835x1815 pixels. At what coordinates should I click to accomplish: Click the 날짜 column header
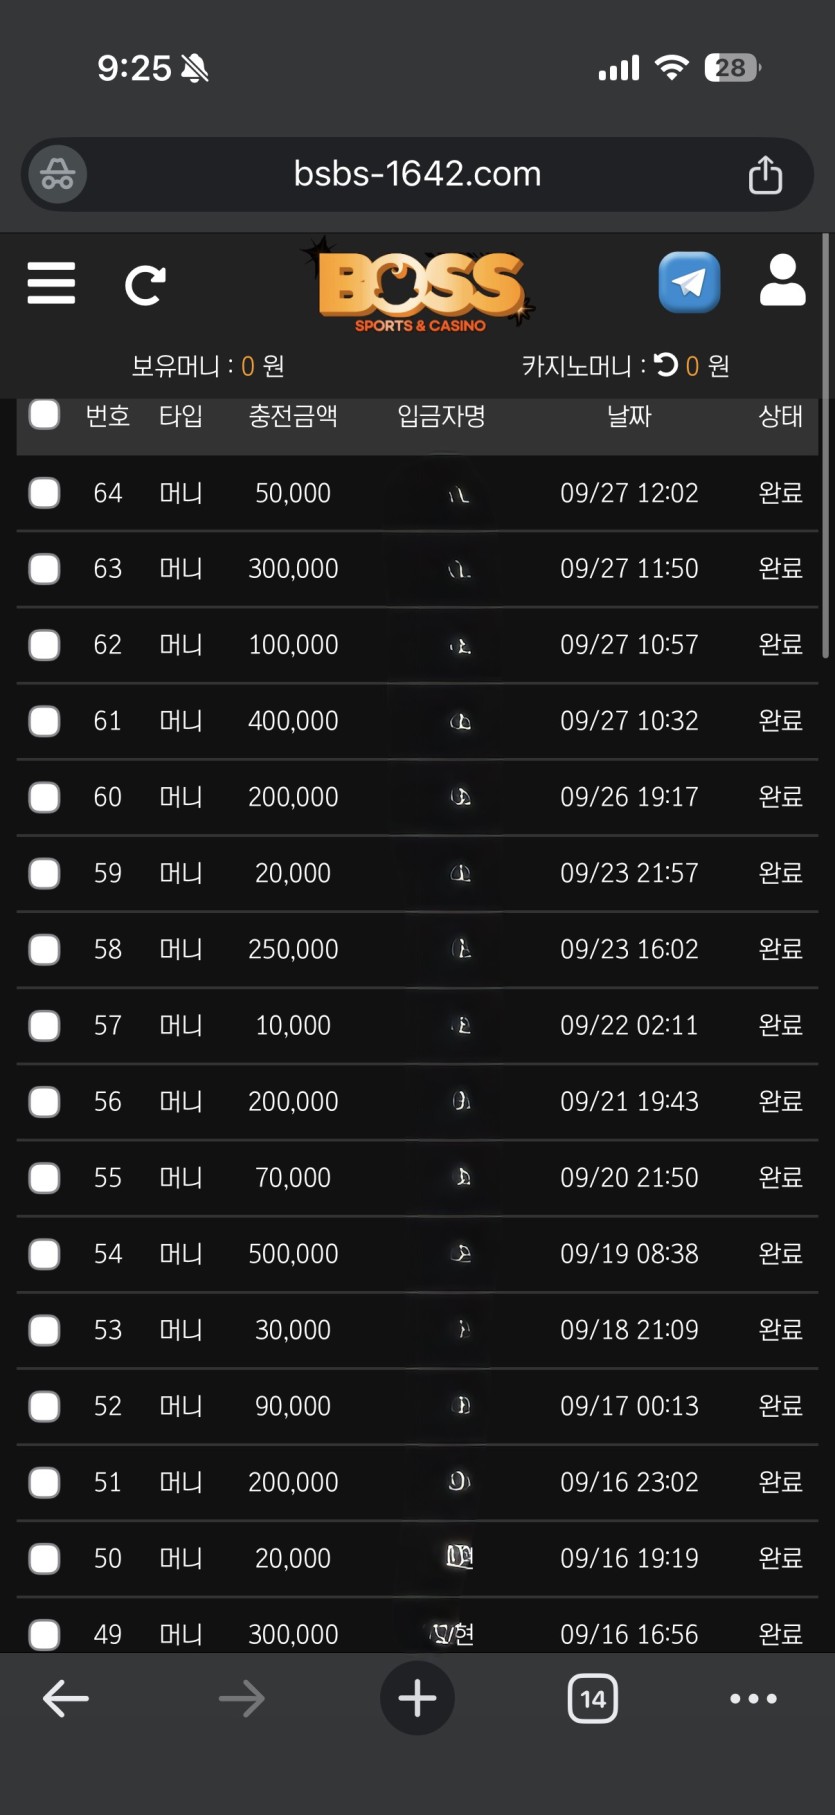(x=628, y=416)
